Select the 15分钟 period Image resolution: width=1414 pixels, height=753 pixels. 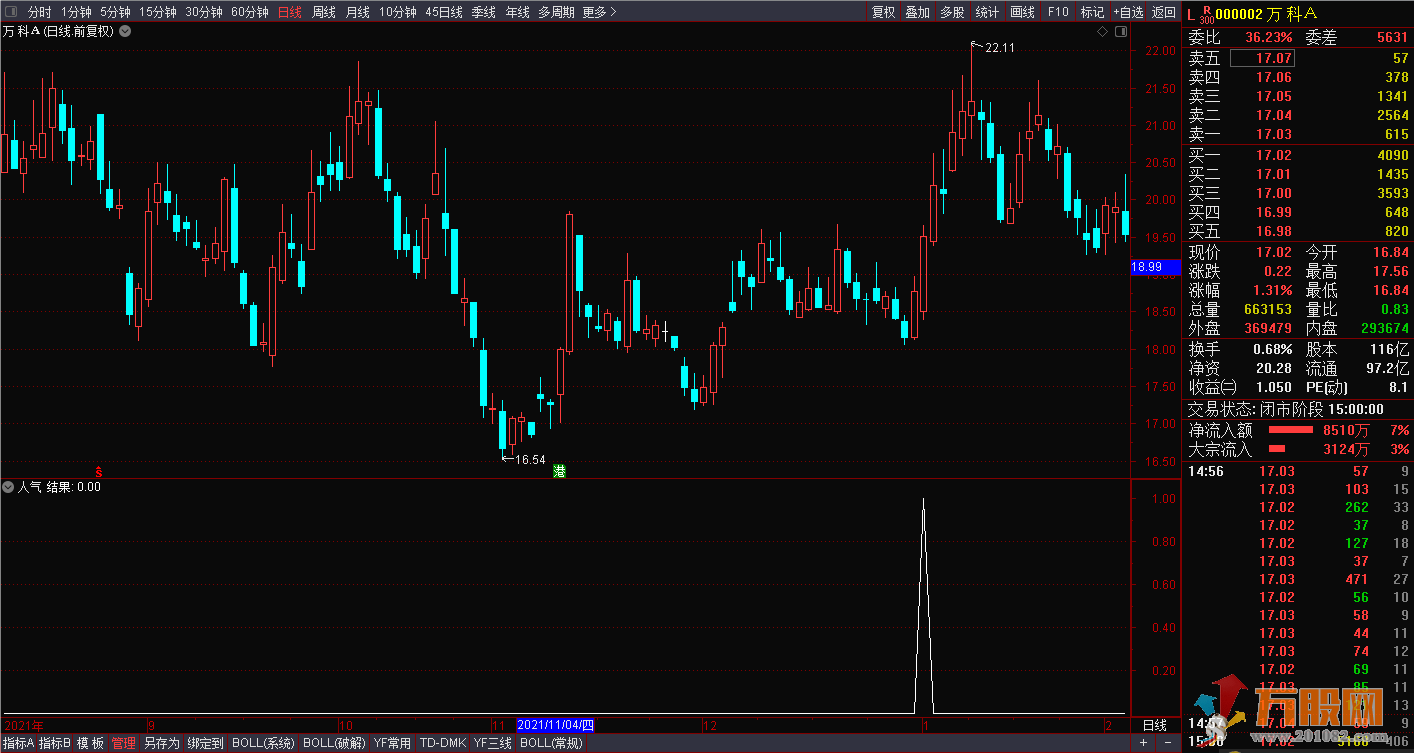click(158, 12)
